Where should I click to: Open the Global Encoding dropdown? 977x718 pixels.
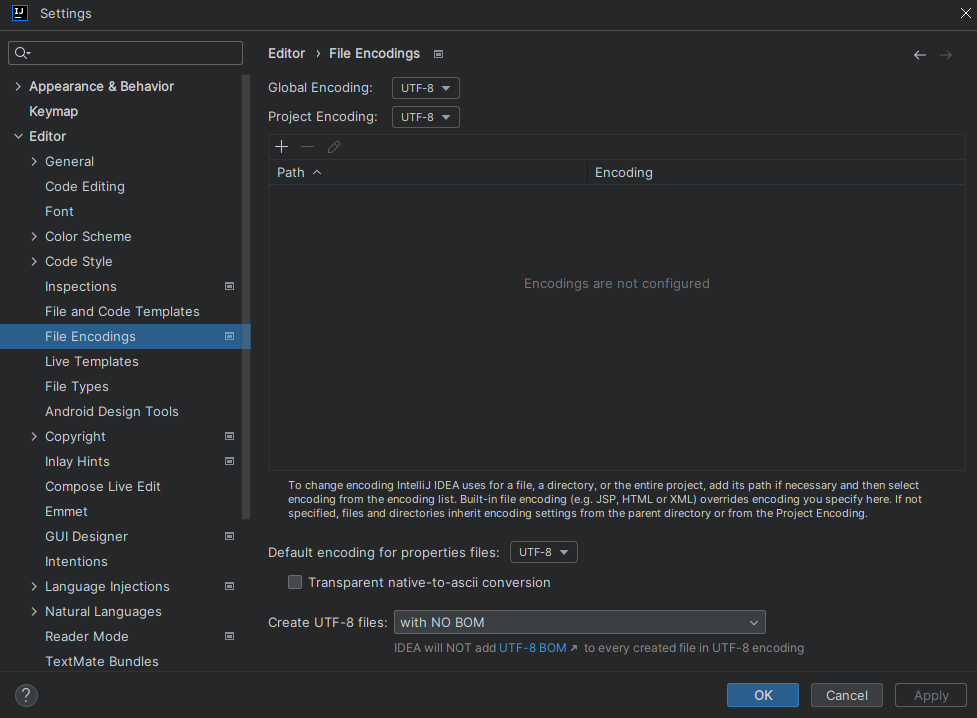pos(426,88)
